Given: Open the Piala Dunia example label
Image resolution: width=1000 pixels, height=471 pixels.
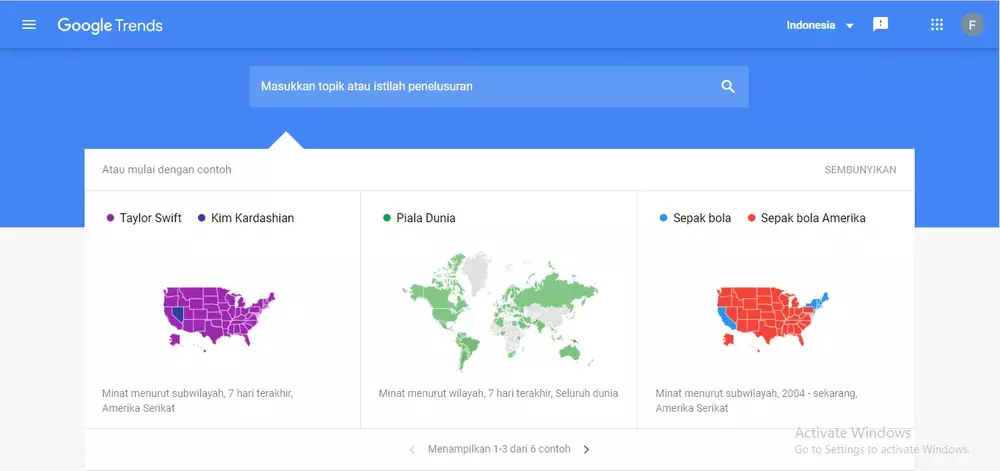Looking at the screenshot, I should 426,218.
